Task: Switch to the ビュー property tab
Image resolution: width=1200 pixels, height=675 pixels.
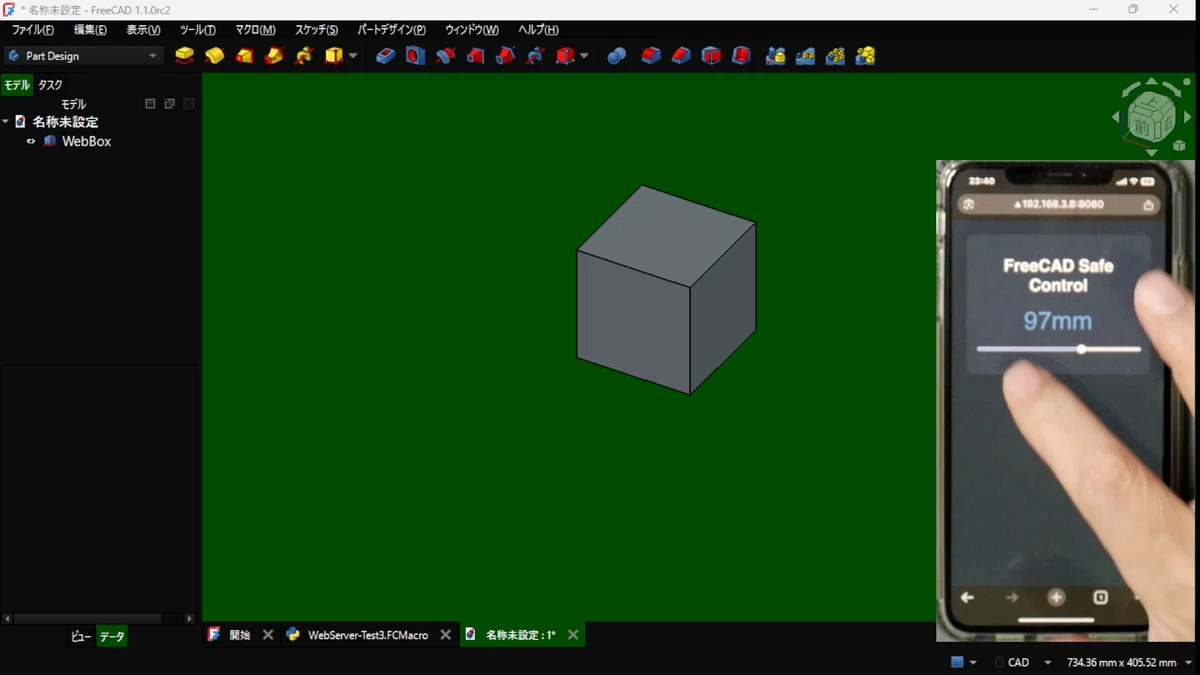Action: click(x=82, y=637)
